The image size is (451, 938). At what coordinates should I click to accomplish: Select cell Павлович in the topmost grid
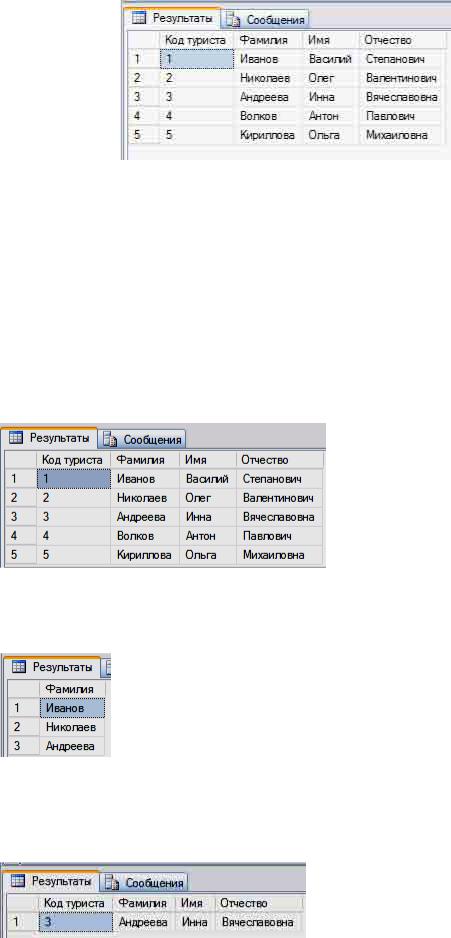[401, 116]
